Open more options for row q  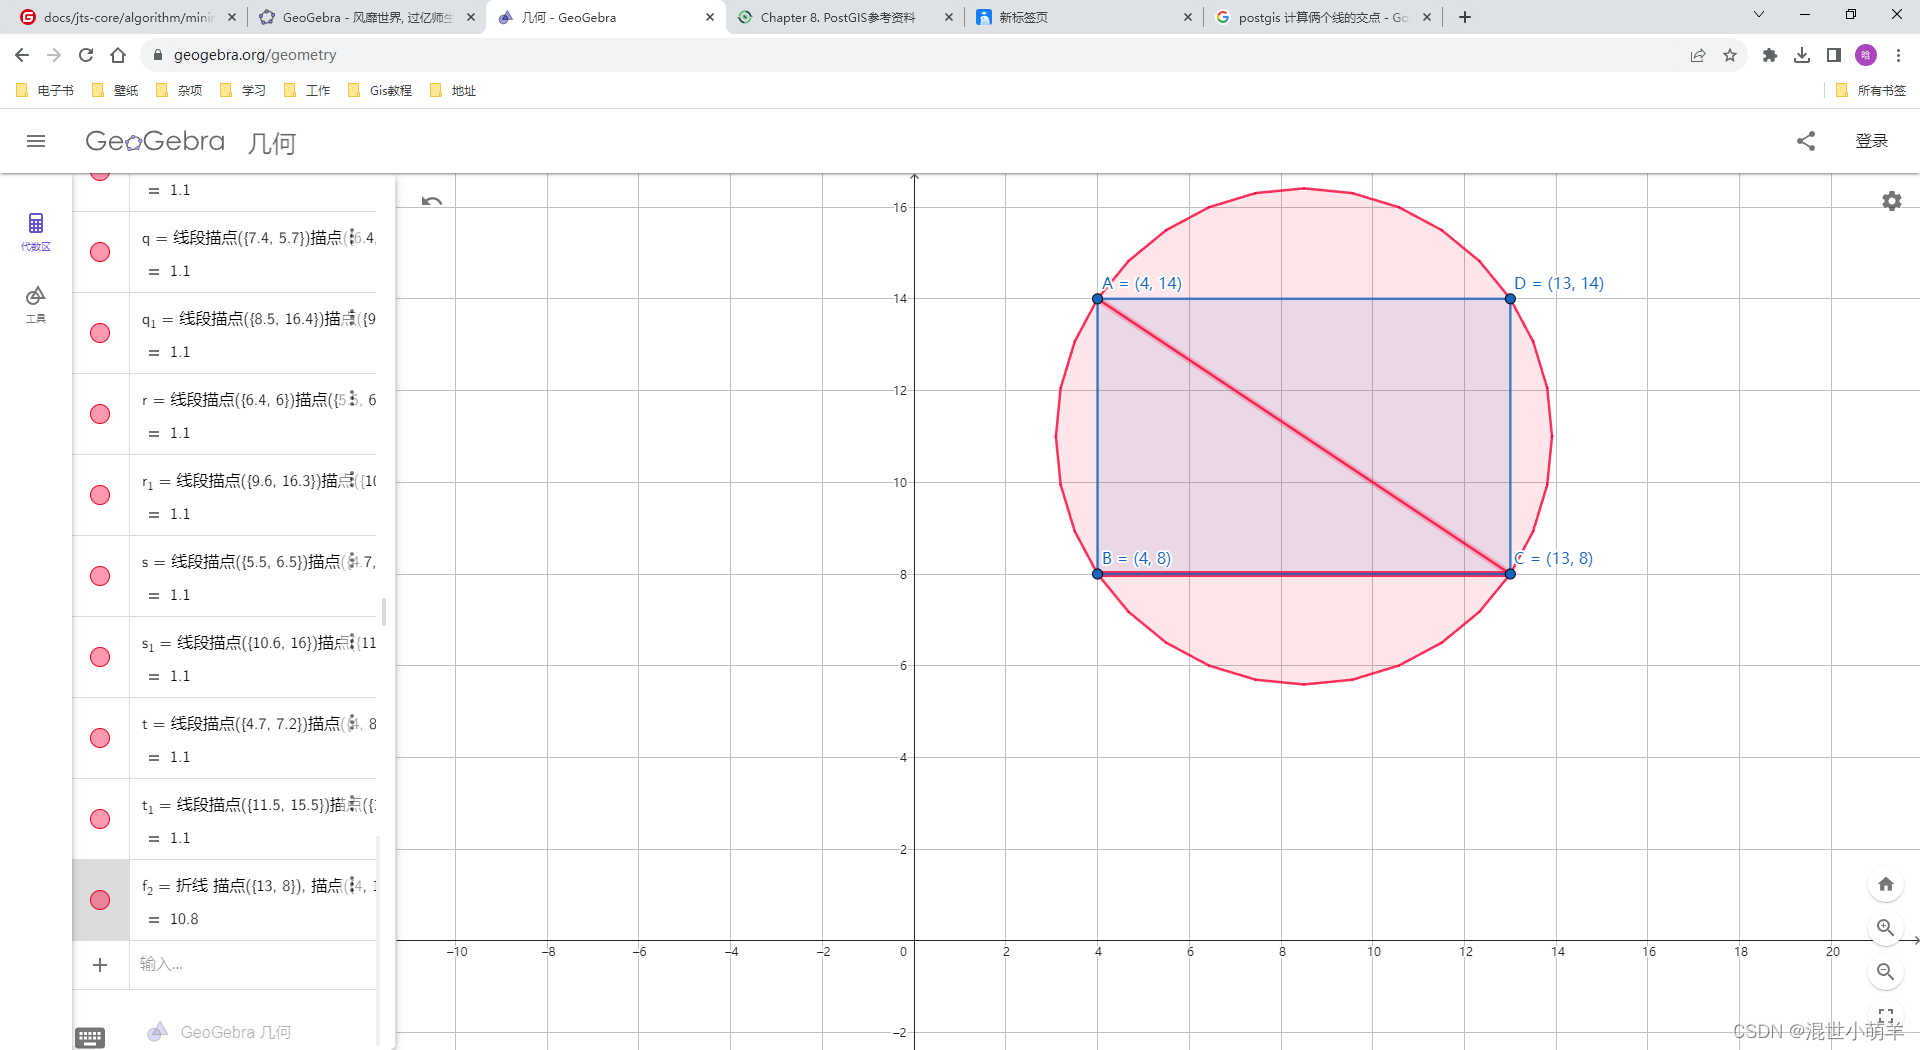tap(352, 238)
